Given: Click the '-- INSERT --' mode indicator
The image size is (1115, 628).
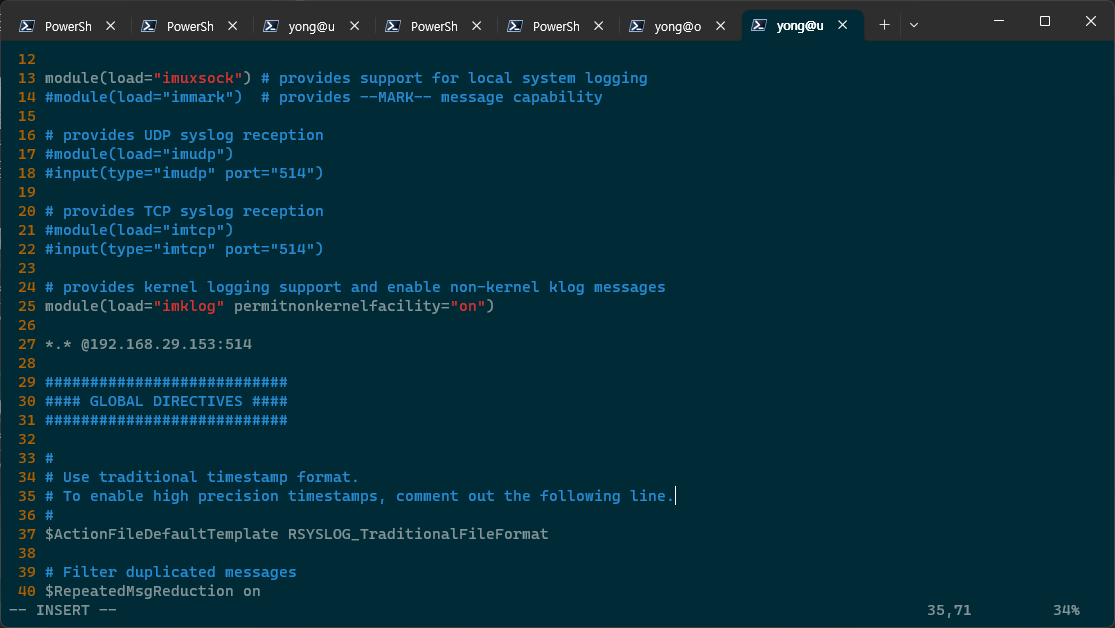Looking at the screenshot, I should coord(63,610).
